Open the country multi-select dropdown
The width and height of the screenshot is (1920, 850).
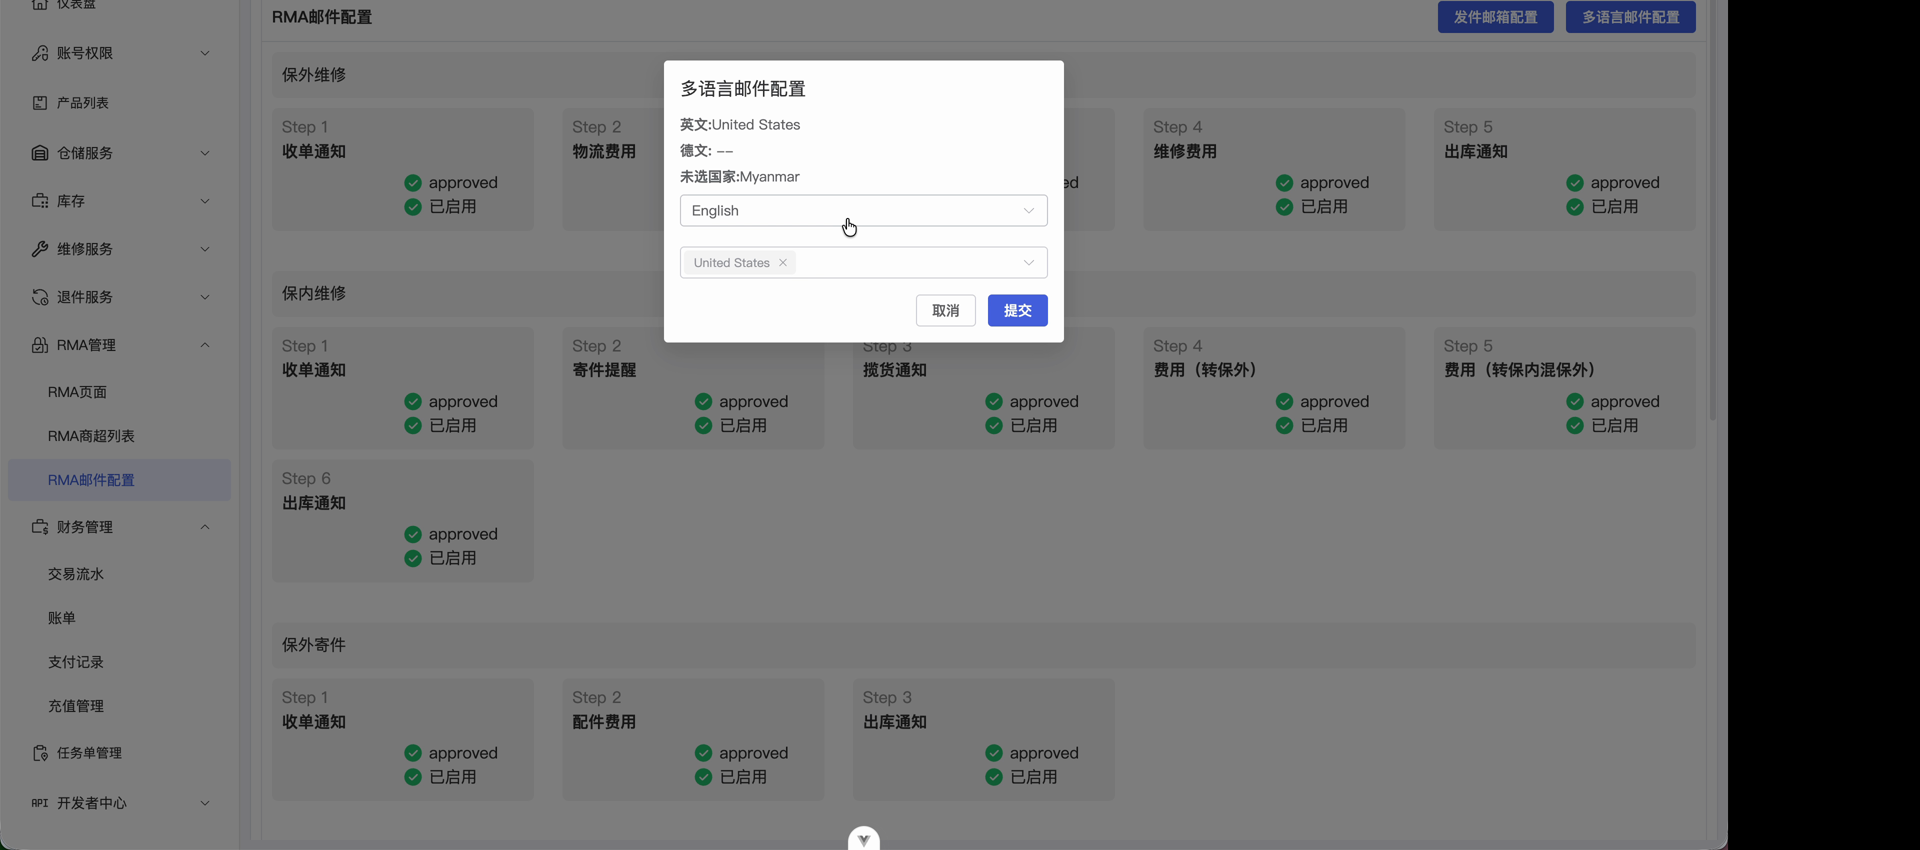[x=864, y=263]
